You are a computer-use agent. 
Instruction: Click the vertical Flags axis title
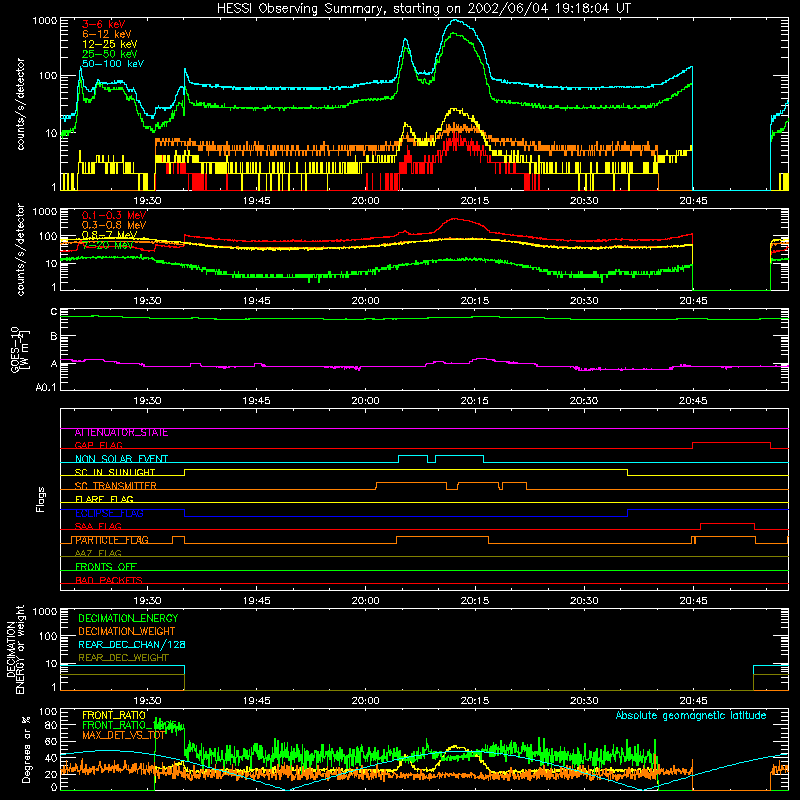click(41, 499)
